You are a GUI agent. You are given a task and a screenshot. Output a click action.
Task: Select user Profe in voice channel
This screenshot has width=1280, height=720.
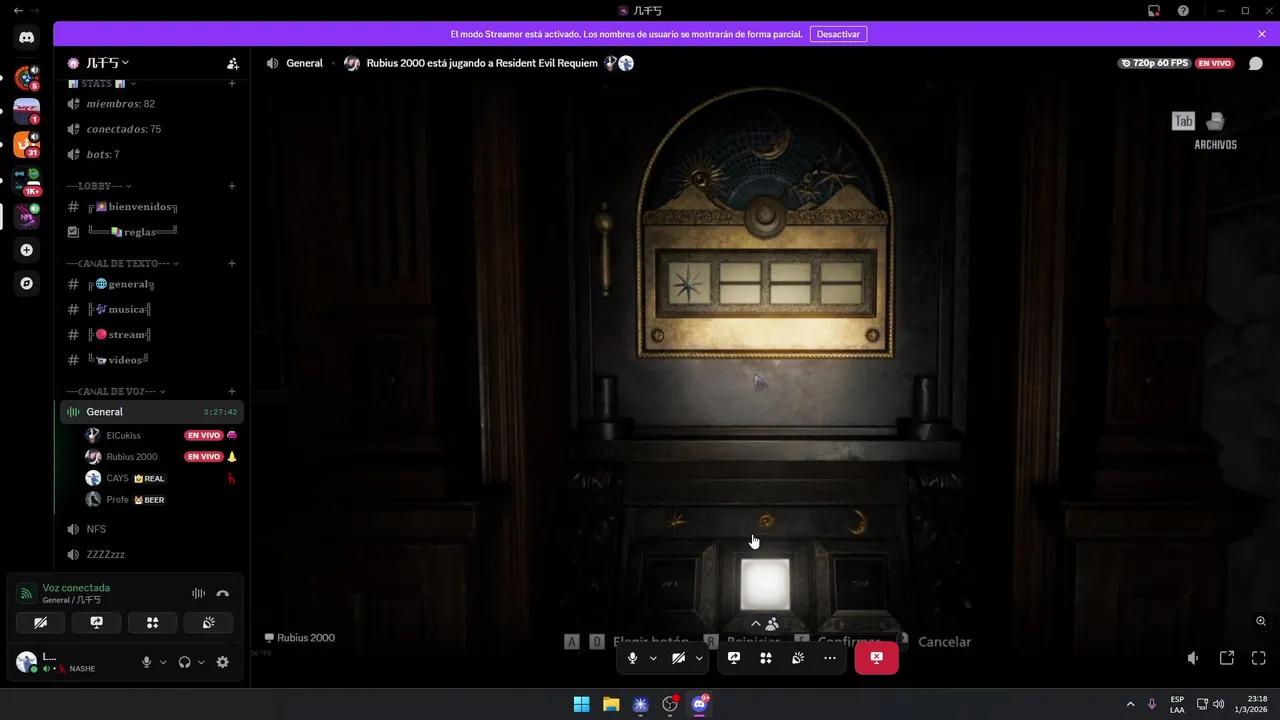click(x=162, y=499)
